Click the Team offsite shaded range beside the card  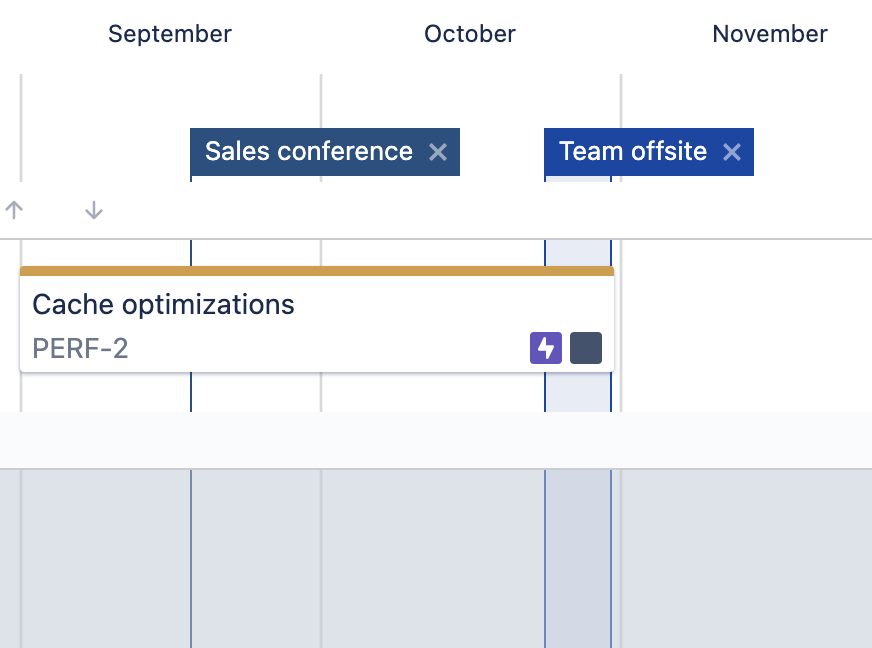578,392
